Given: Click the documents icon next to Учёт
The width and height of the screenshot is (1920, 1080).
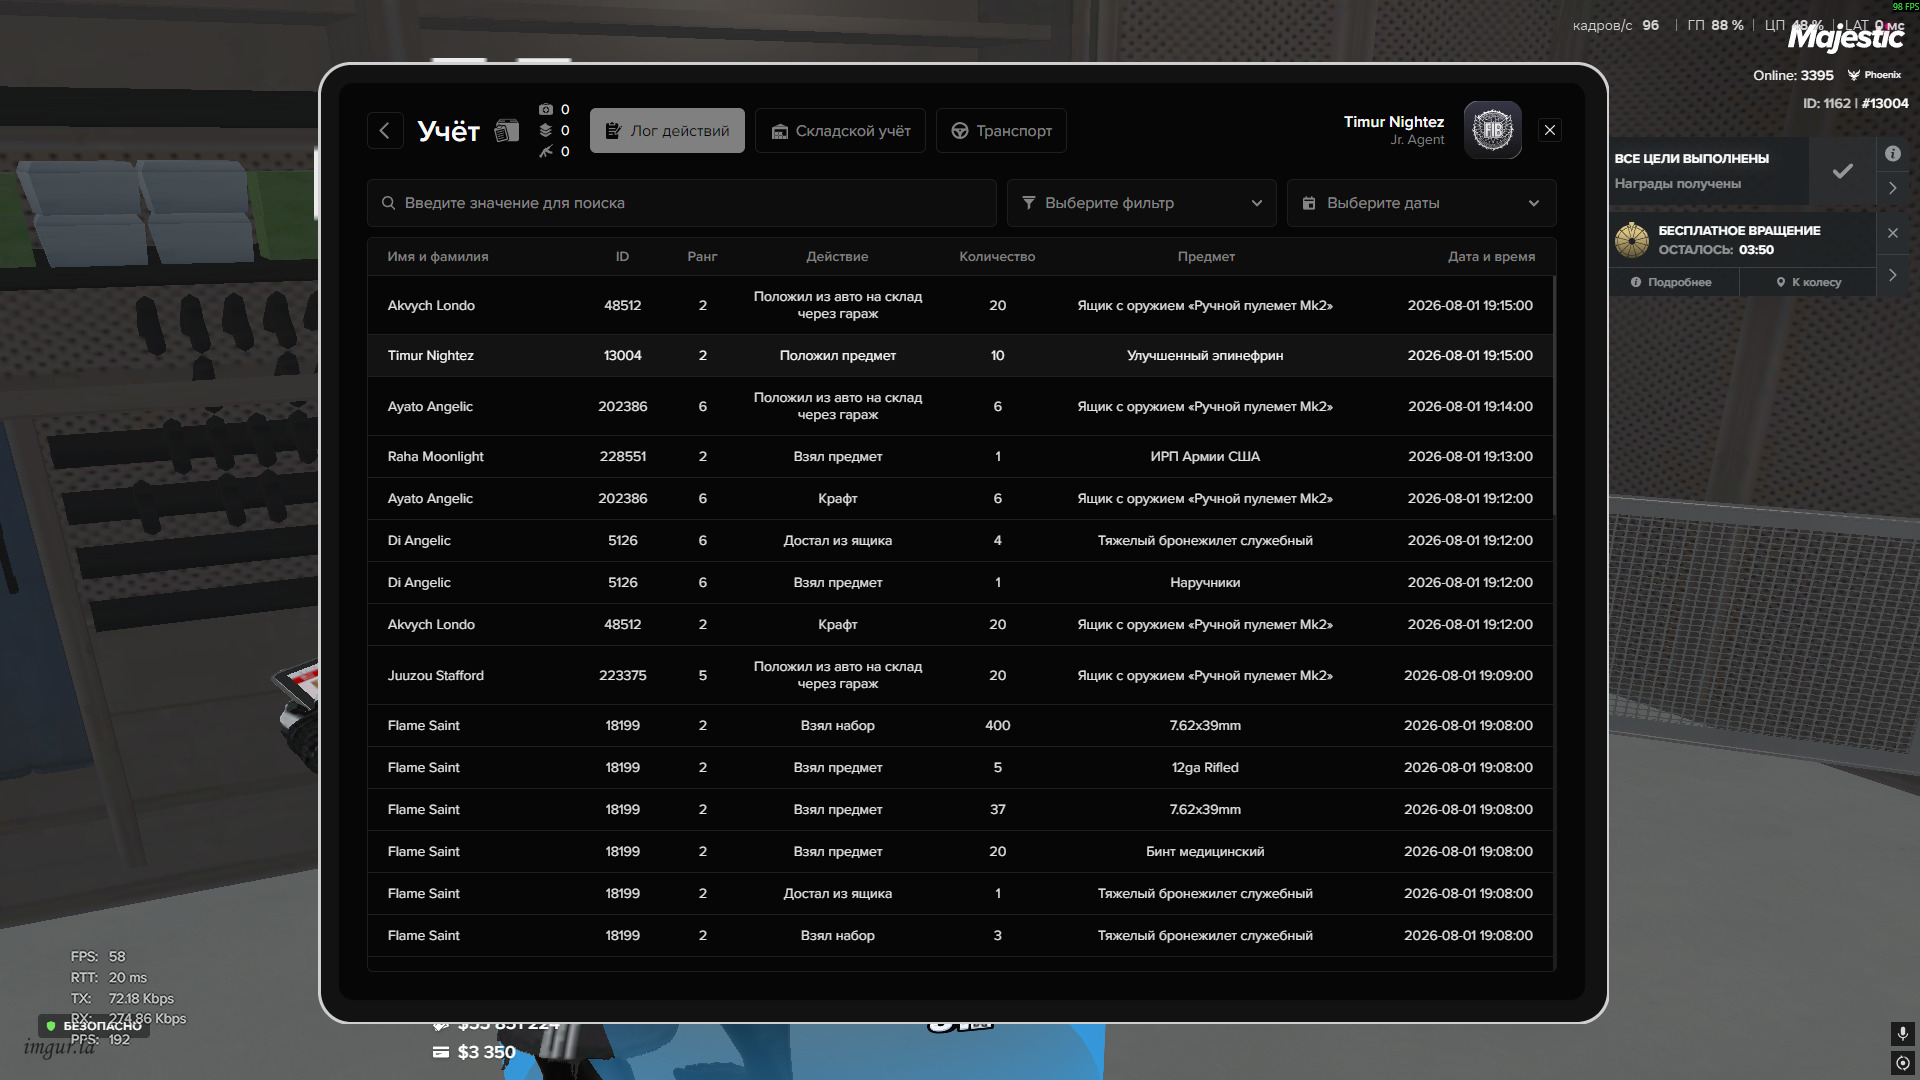Looking at the screenshot, I should point(507,131).
